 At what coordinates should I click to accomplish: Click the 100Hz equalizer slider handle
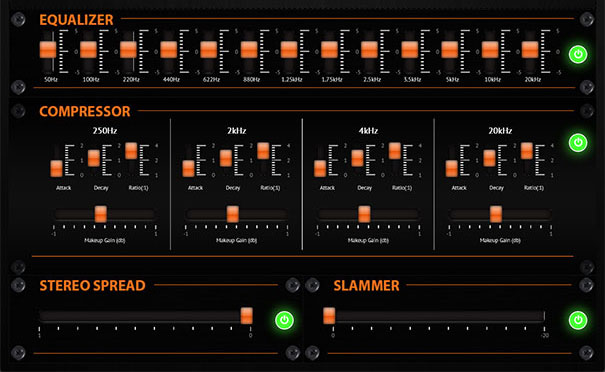[x=88, y=50]
